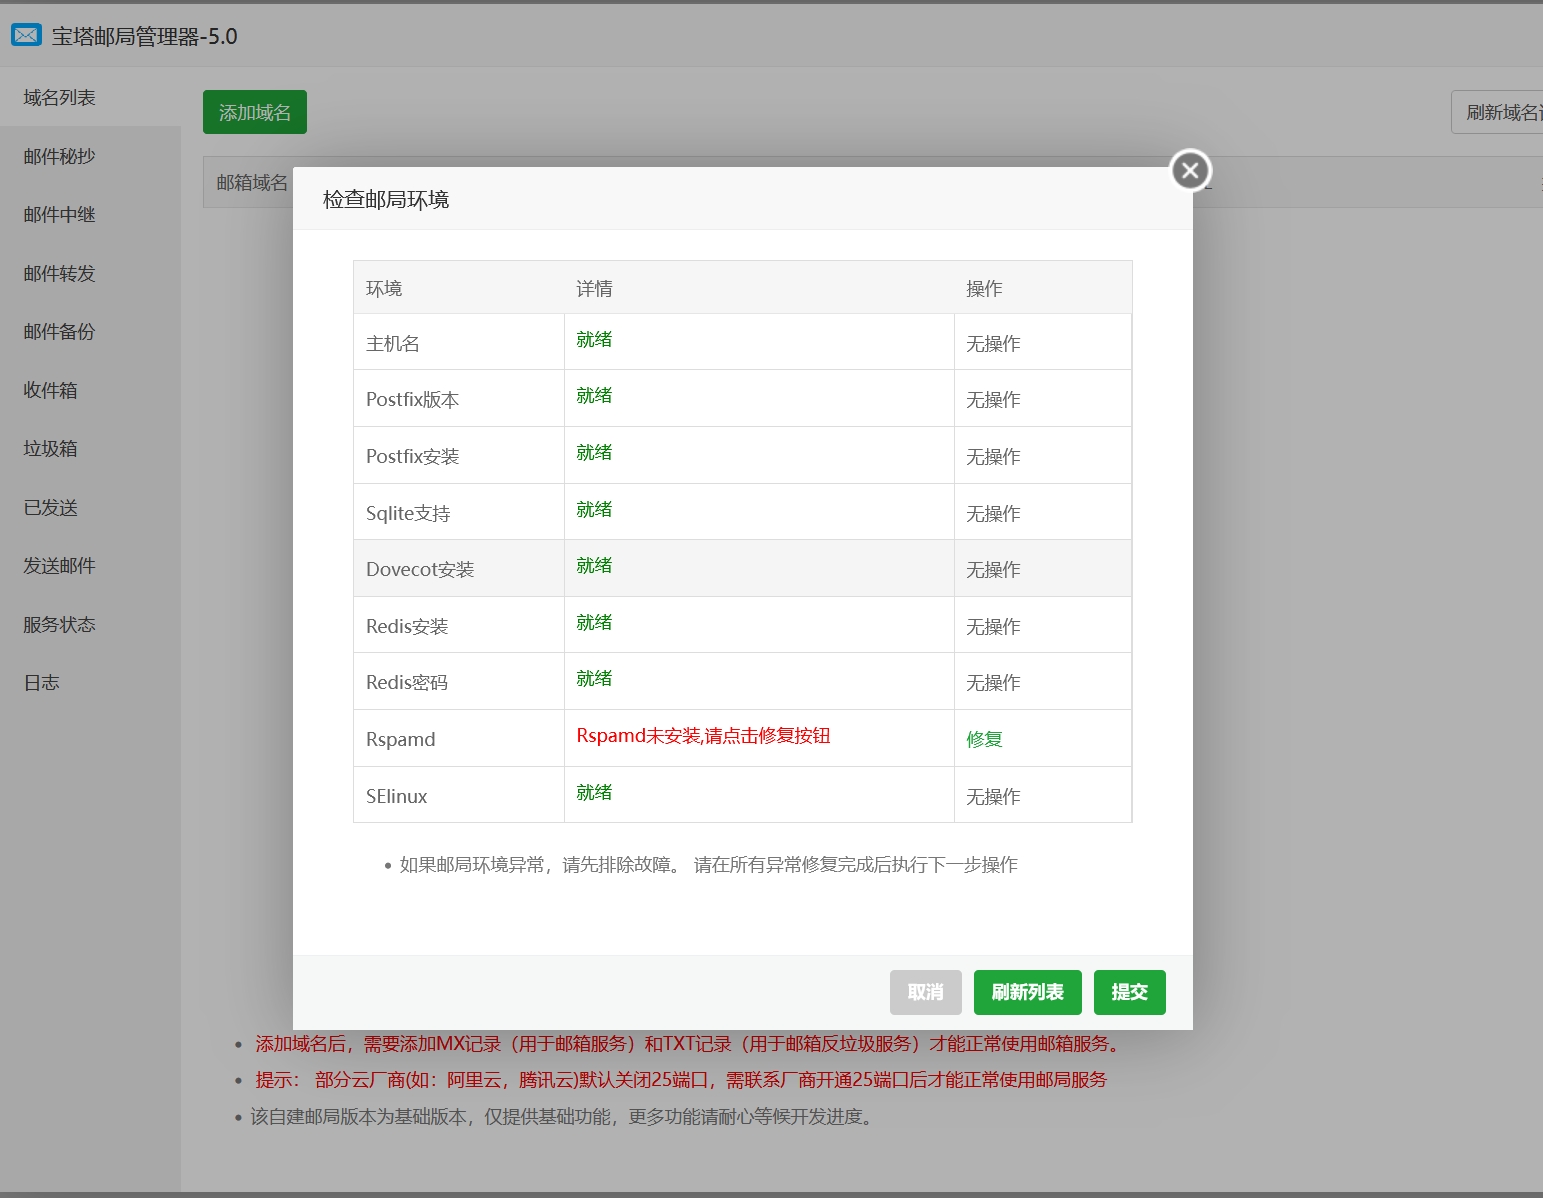Viewport: 1543px width, 1198px height.
Task: Click the red Rspamd未安装 error message
Action: [x=703, y=735]
